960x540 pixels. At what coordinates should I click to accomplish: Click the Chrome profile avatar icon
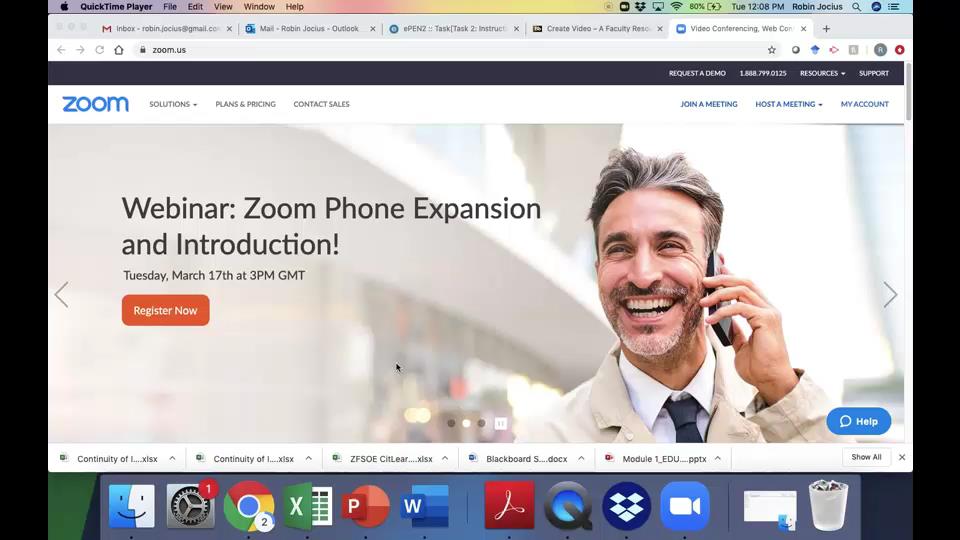(x=880, y=50)
